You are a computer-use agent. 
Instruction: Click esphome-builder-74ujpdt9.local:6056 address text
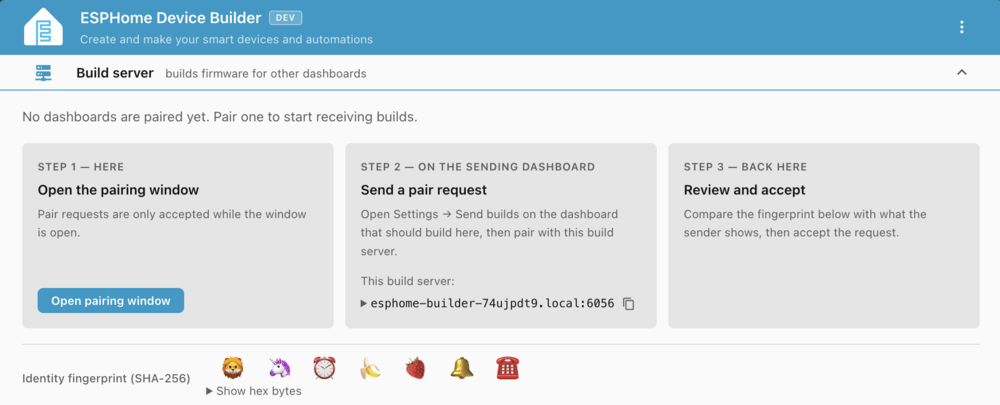point(492,304)
